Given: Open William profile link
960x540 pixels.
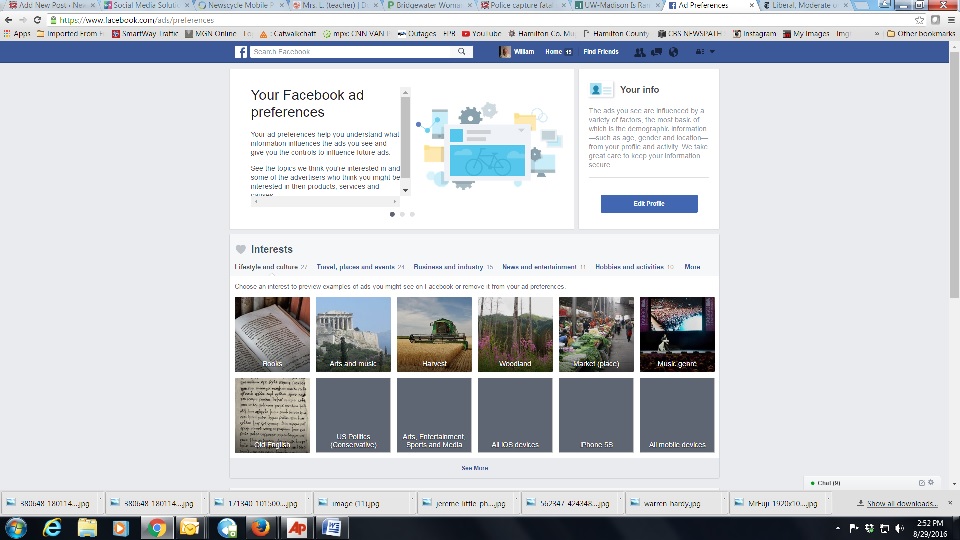Looking at the screenshot, I should click(x=517, y=52).
